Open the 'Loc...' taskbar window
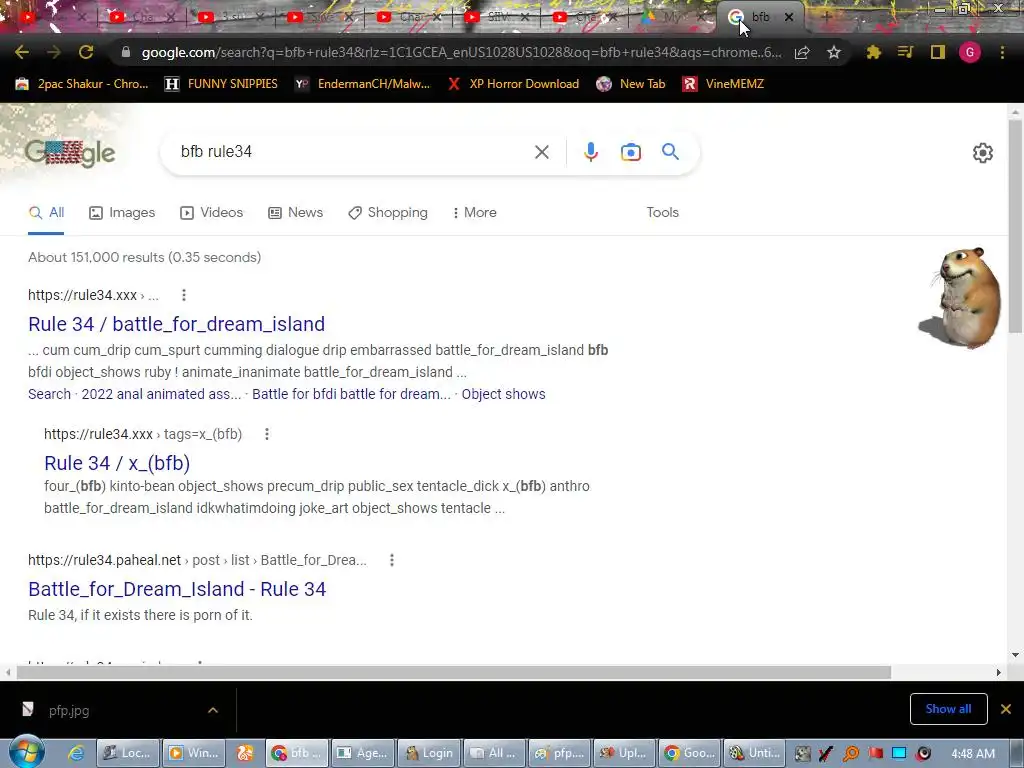1024x768 pixels. [x=129, y=753]
